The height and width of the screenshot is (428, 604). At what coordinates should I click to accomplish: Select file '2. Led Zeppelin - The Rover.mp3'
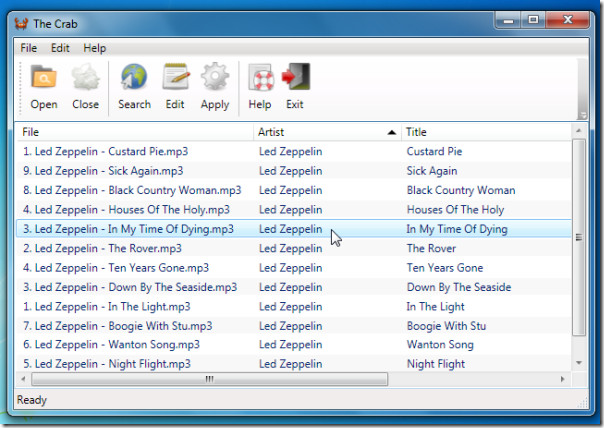102,248
